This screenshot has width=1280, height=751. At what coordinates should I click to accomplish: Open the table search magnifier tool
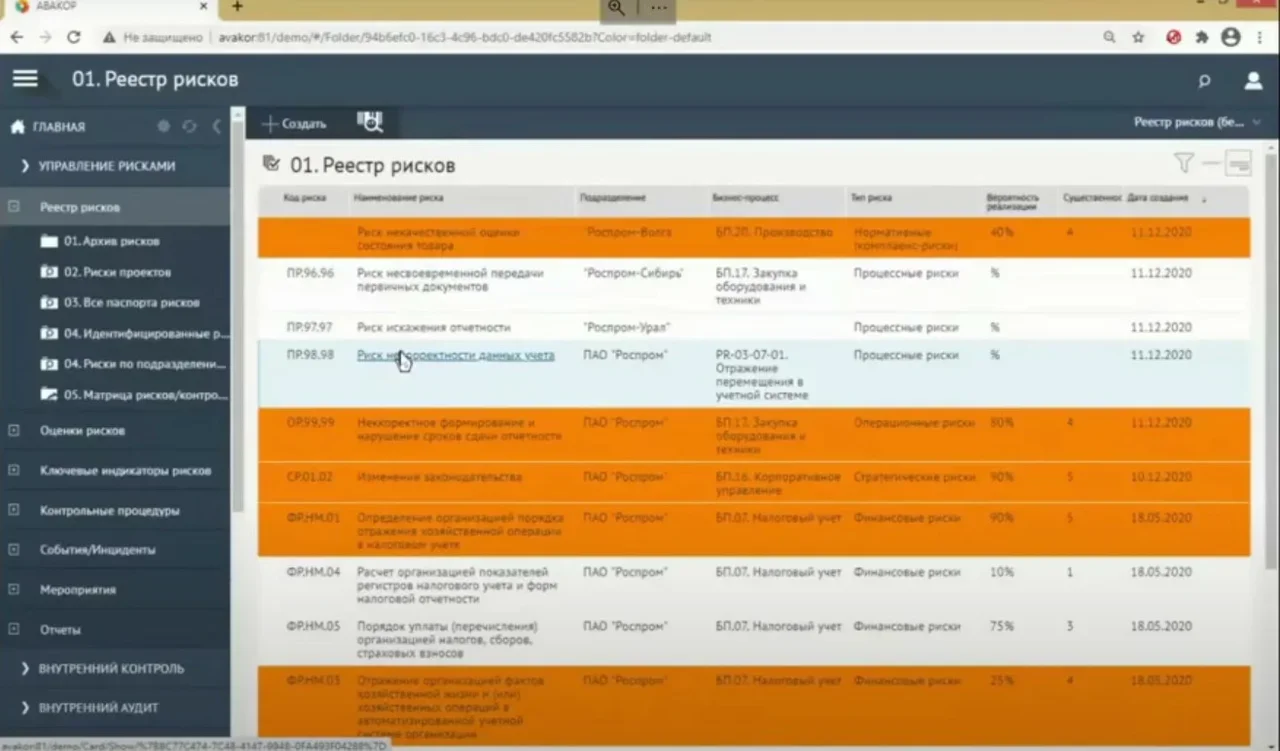pos(370,123)
